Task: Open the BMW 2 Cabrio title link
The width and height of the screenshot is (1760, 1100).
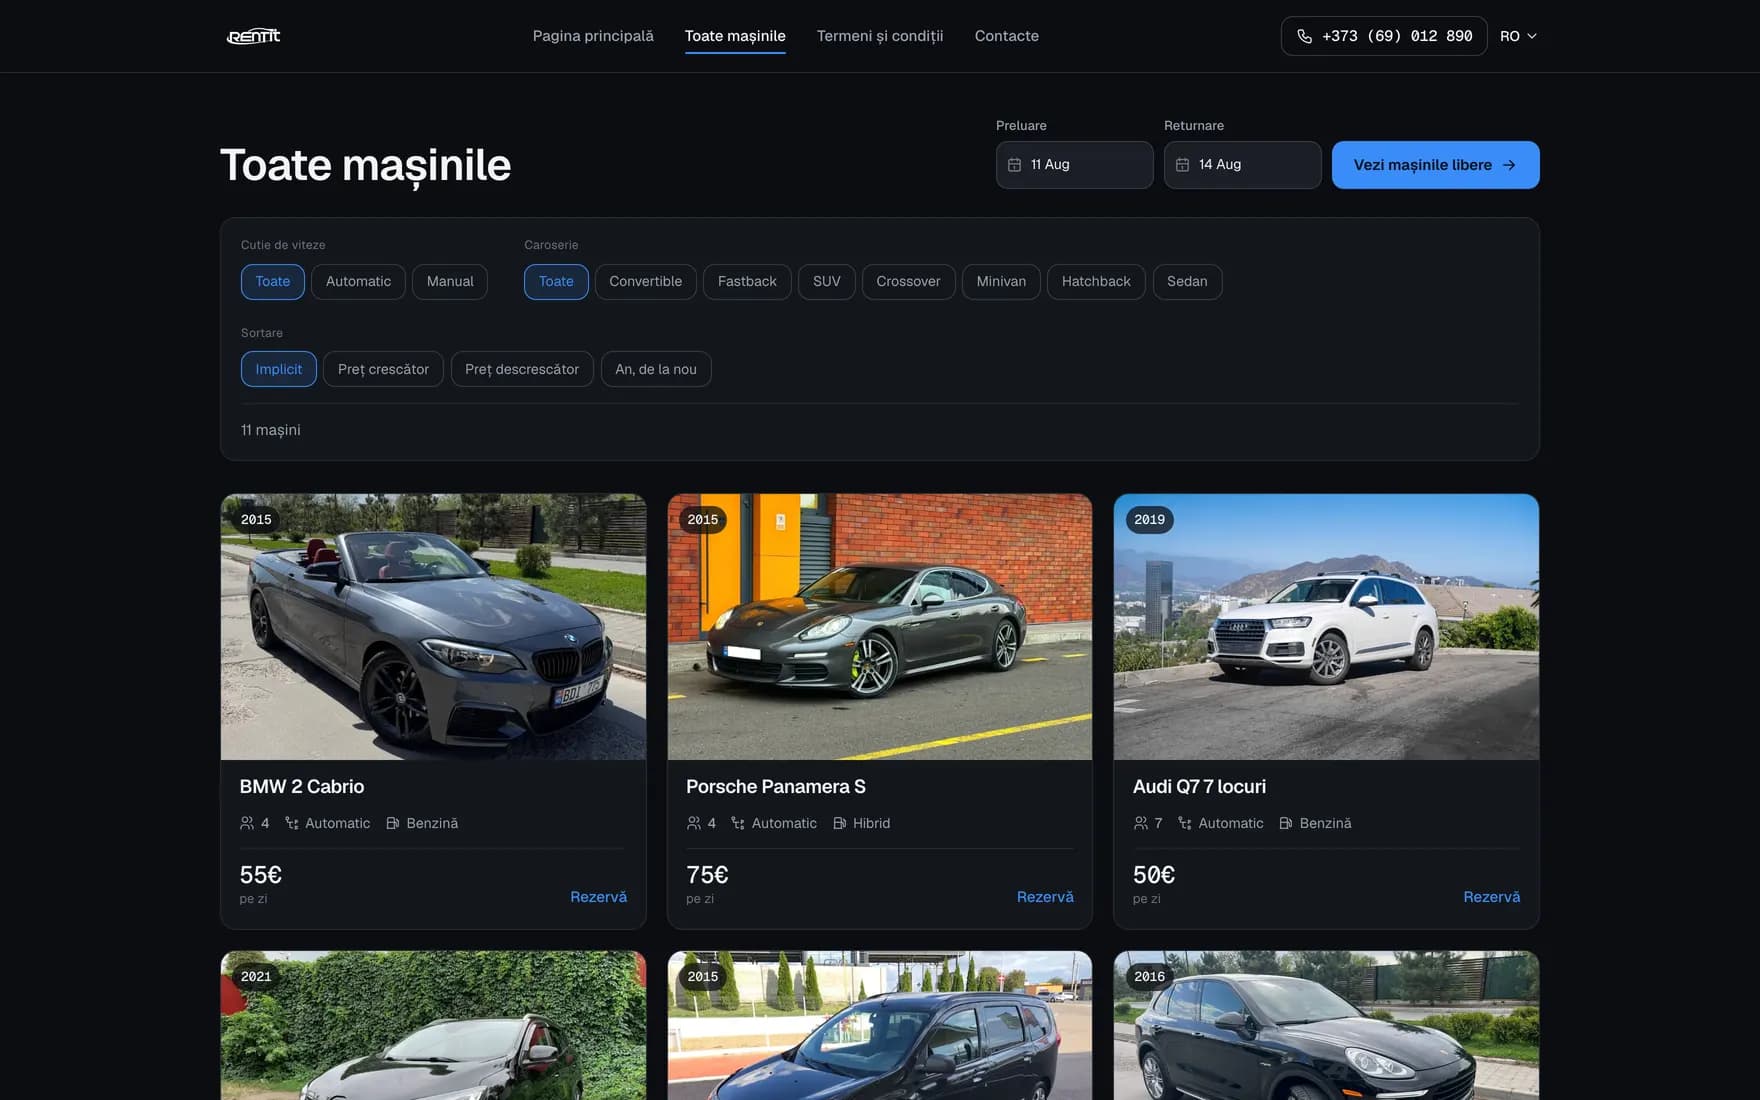Action: [x=302, y=787]
